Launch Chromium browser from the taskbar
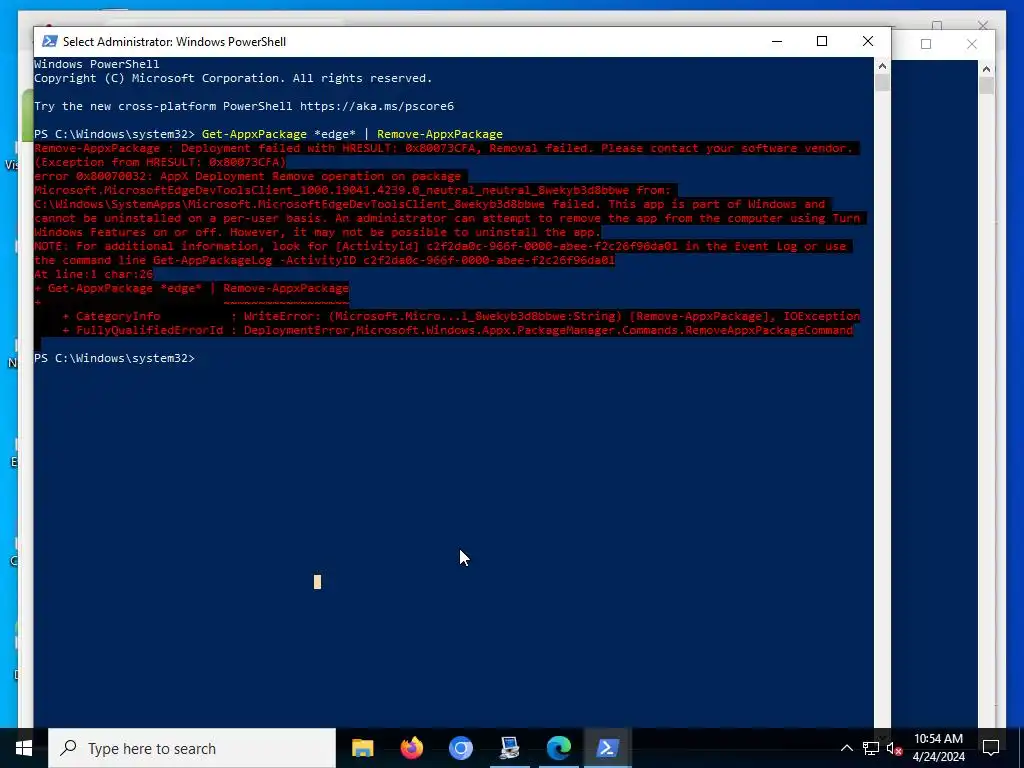 460,748
